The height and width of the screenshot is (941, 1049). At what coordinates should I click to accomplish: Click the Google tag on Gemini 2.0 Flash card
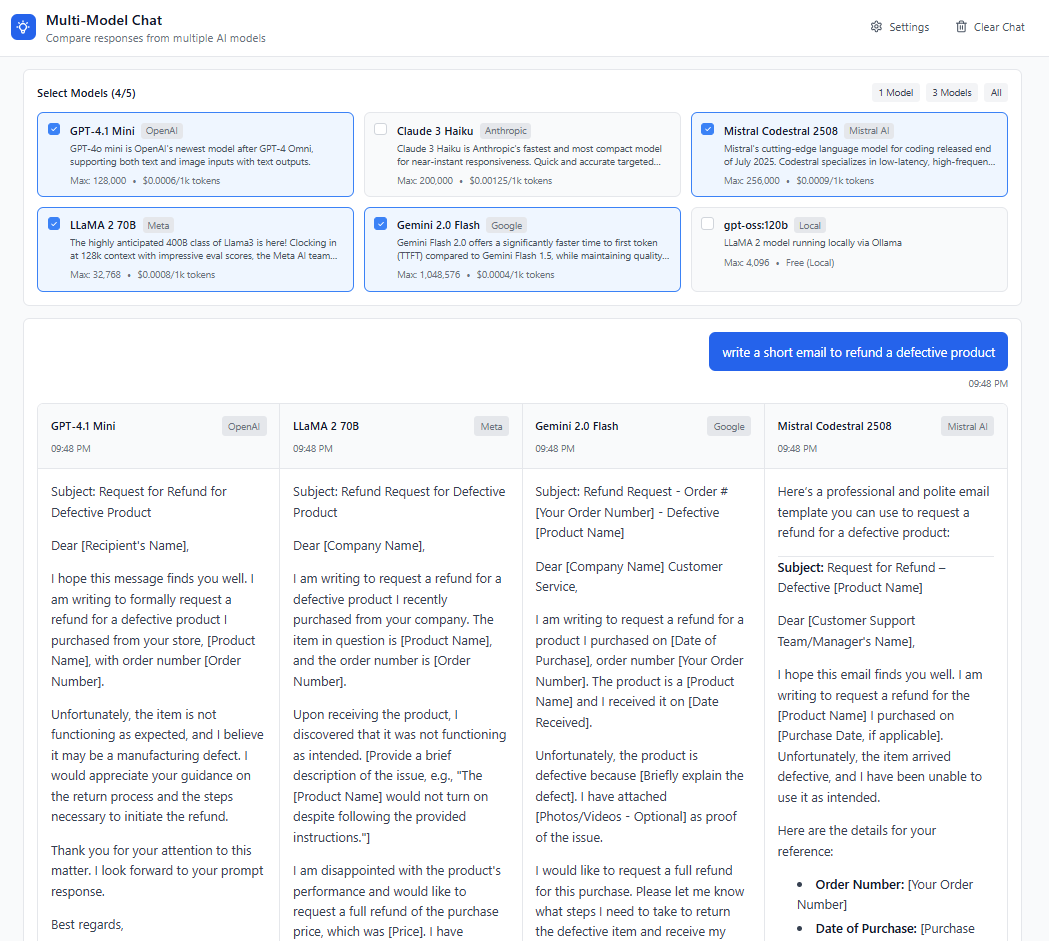tap(506, 225)
